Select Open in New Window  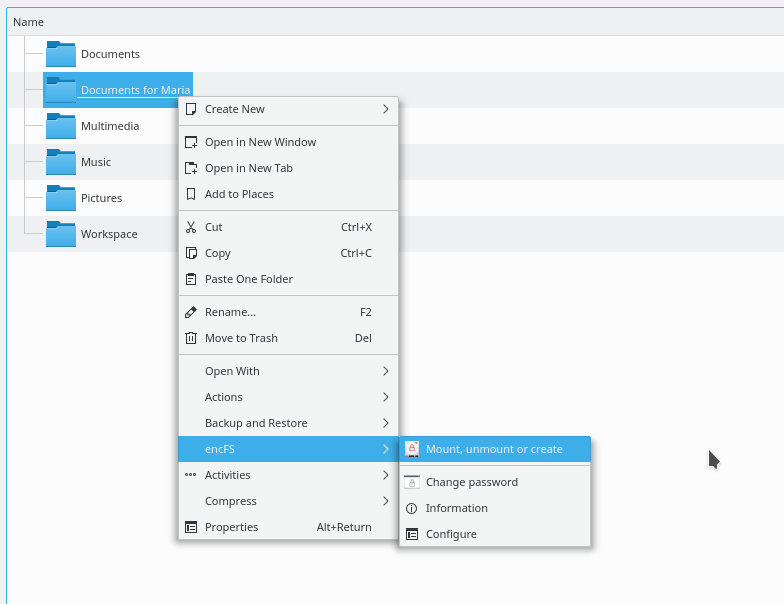(288, 142)
